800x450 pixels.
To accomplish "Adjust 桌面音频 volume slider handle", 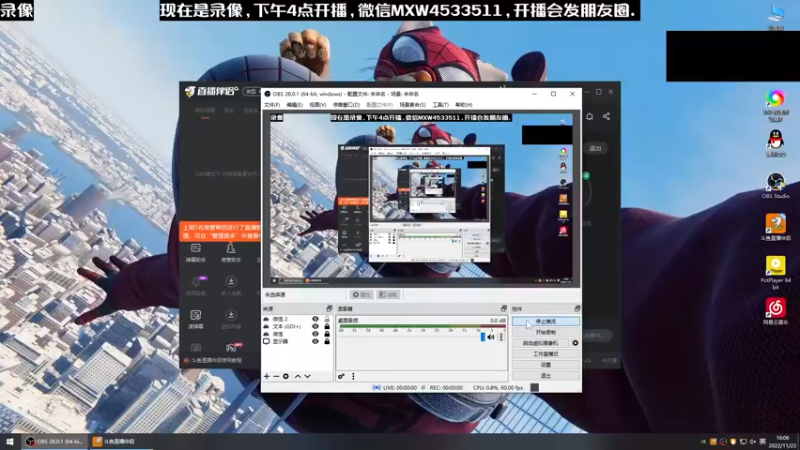I will (483, 337).
